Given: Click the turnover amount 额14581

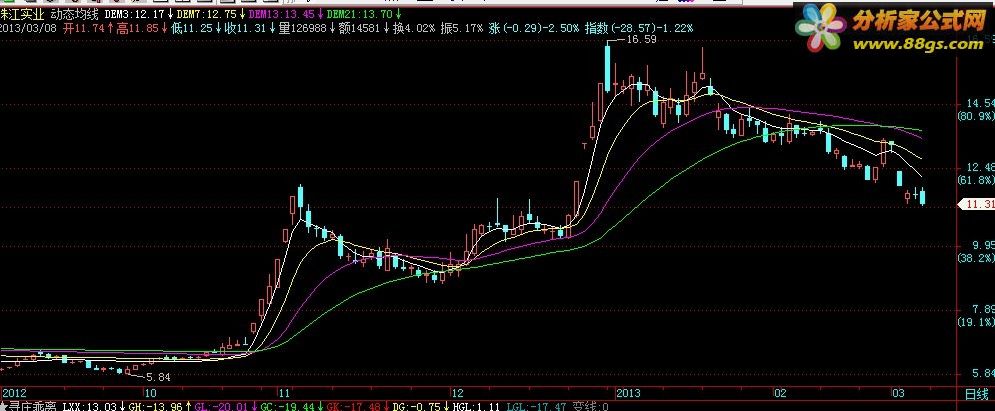Looking at the screenshot, I should pos(359,28).
